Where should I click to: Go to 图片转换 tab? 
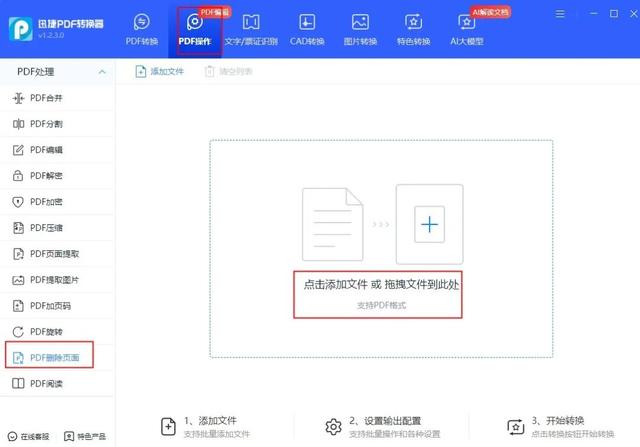click(x=360, y=29)
